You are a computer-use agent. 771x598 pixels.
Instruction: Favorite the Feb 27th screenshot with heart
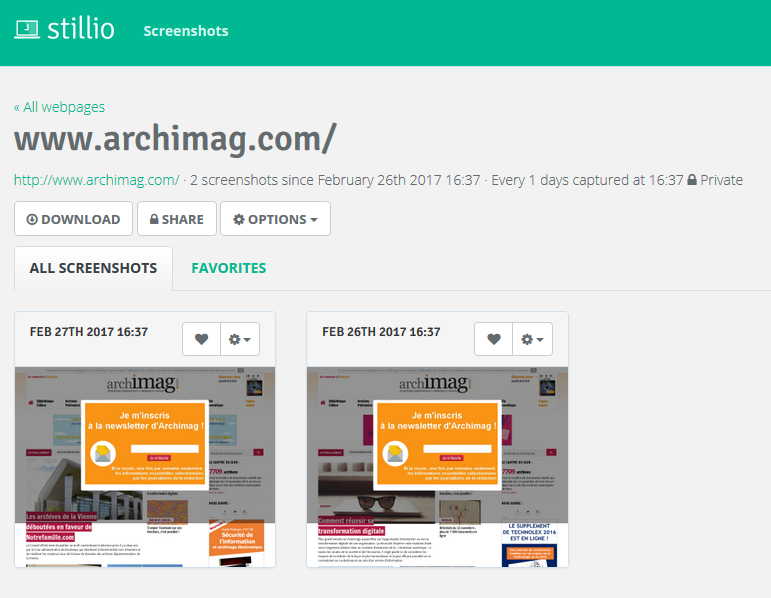click(x=201, y=339)
